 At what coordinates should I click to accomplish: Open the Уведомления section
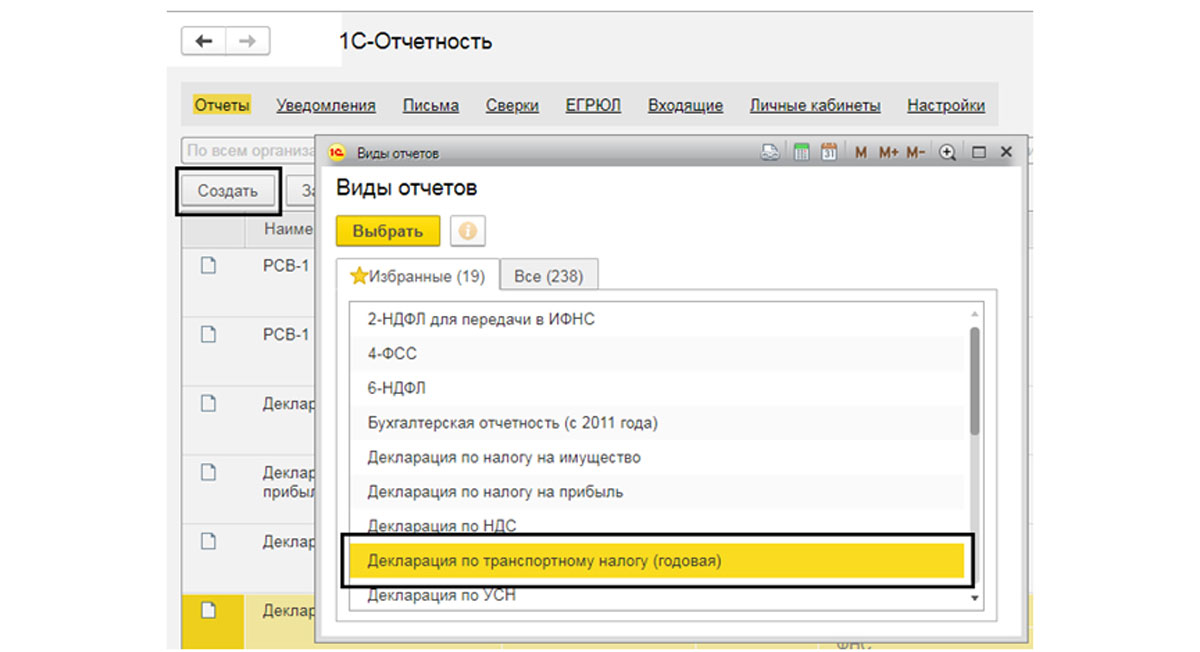[326, 105]
